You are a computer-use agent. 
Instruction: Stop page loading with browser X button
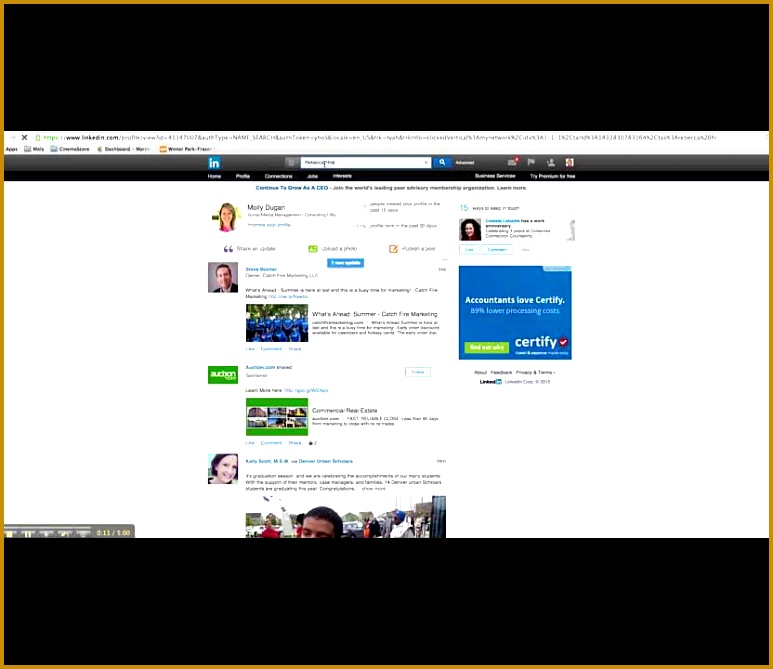[x=24, y=138]
